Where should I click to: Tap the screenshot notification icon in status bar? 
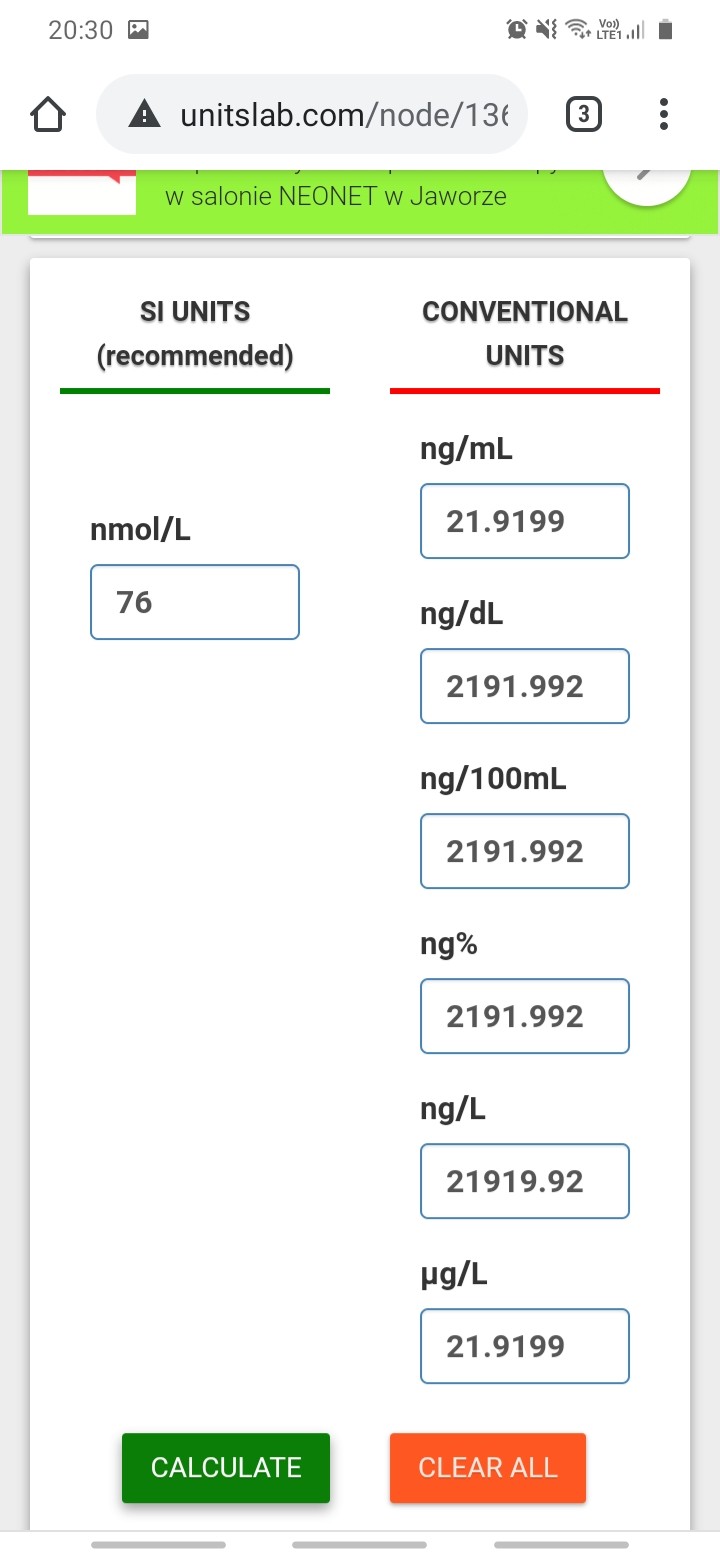pos(139,30)
